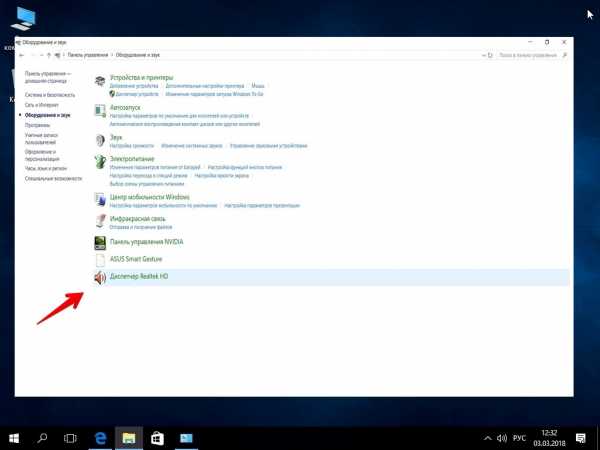600x450 pixels.
Task: Click the search magnifier in Control Panel
Action: click(x=565, y=55)
